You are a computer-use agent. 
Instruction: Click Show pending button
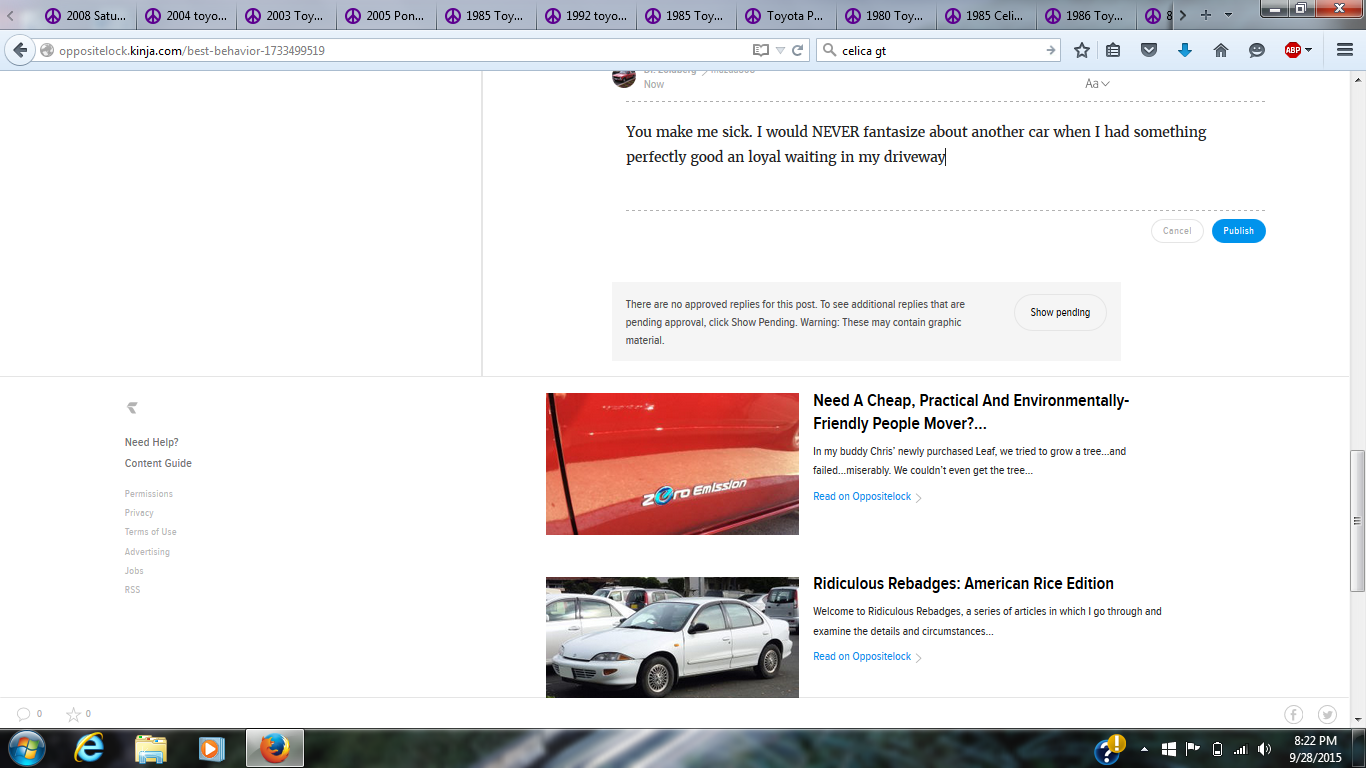pyautogui.click(x=1060, y=312)
